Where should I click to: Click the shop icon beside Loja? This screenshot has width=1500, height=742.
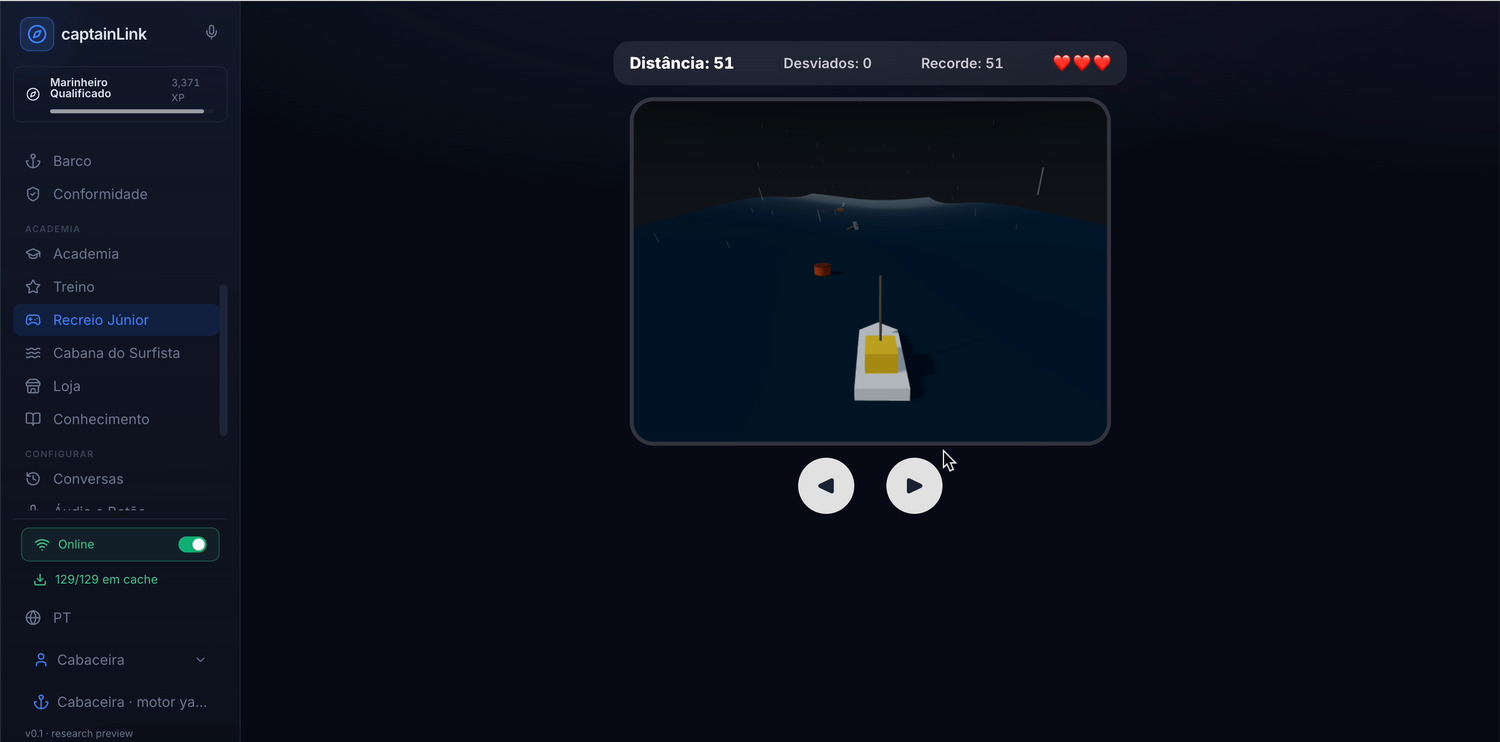[33, 386]
